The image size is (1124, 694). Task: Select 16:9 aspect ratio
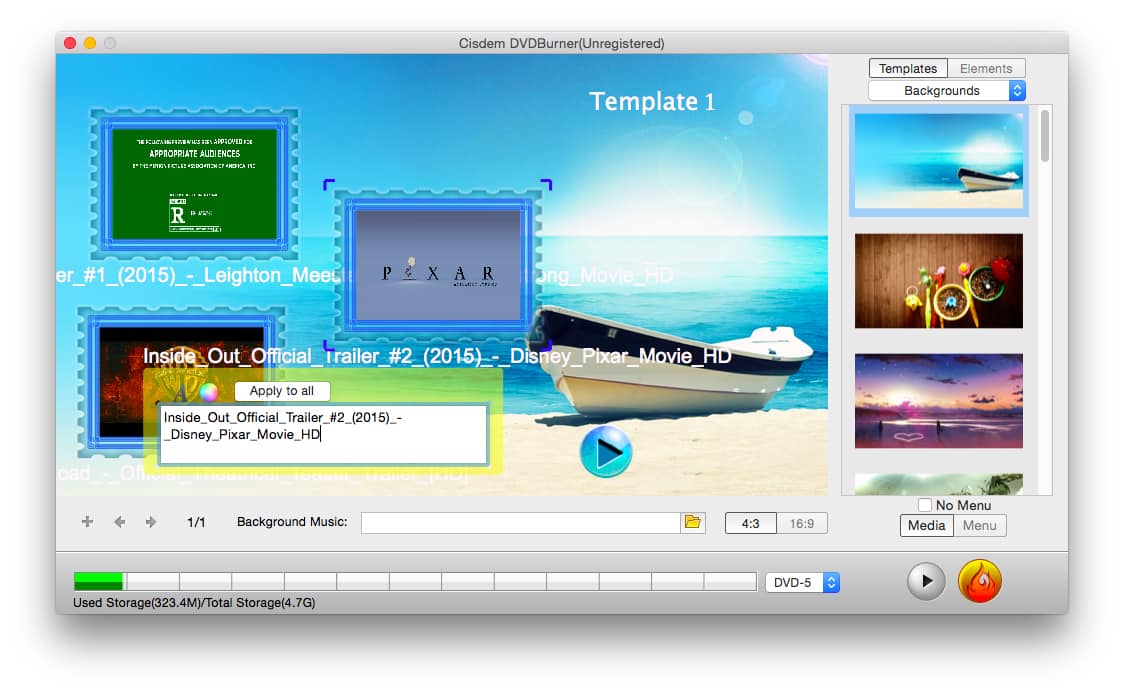(801, 523)
